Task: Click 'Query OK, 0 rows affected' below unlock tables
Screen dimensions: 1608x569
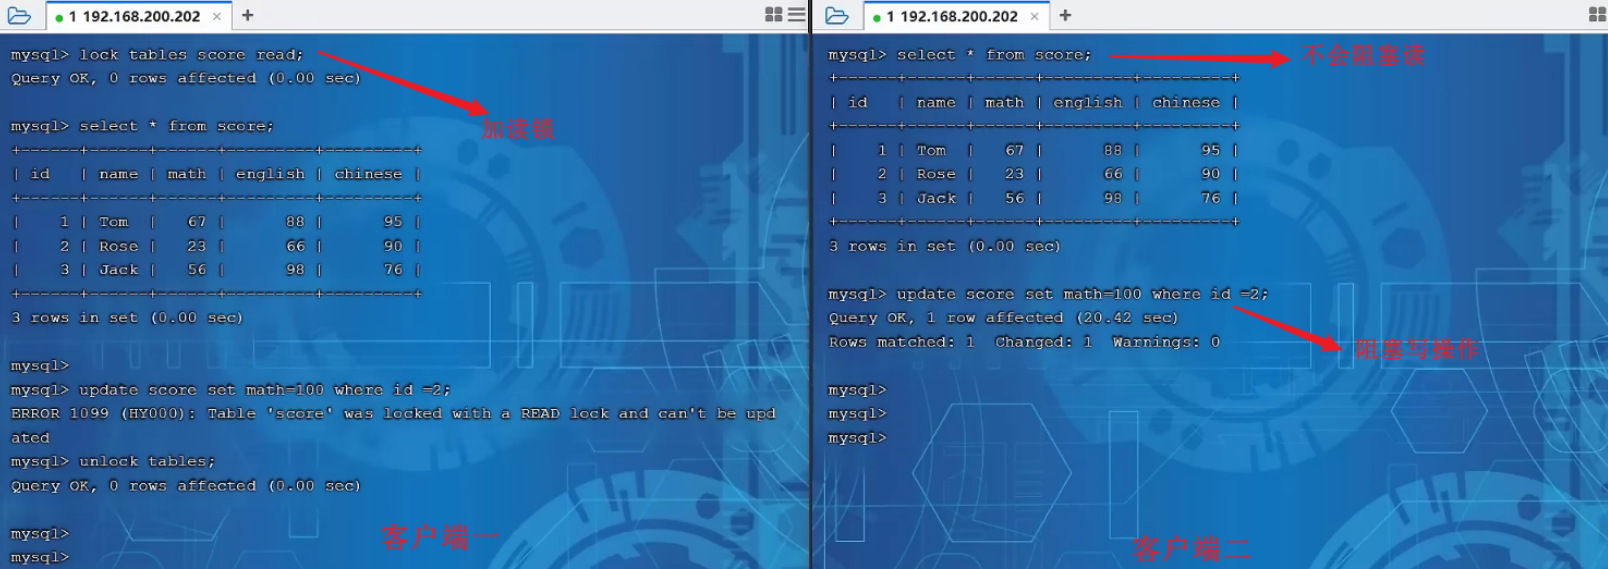Action: 185,485
